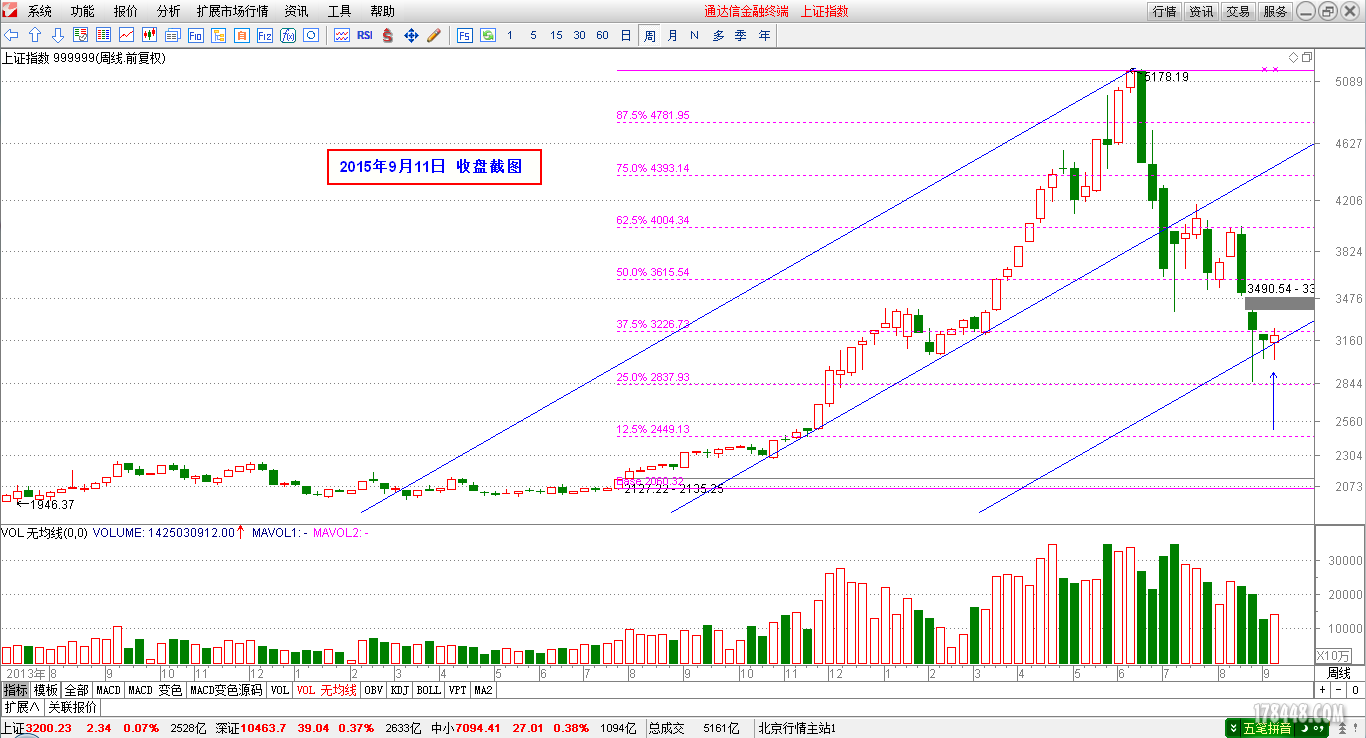Screen dimensions: 1366x738
Task: Open the 系统 menu
Action: pyautogui.click(x=40, y=12)
